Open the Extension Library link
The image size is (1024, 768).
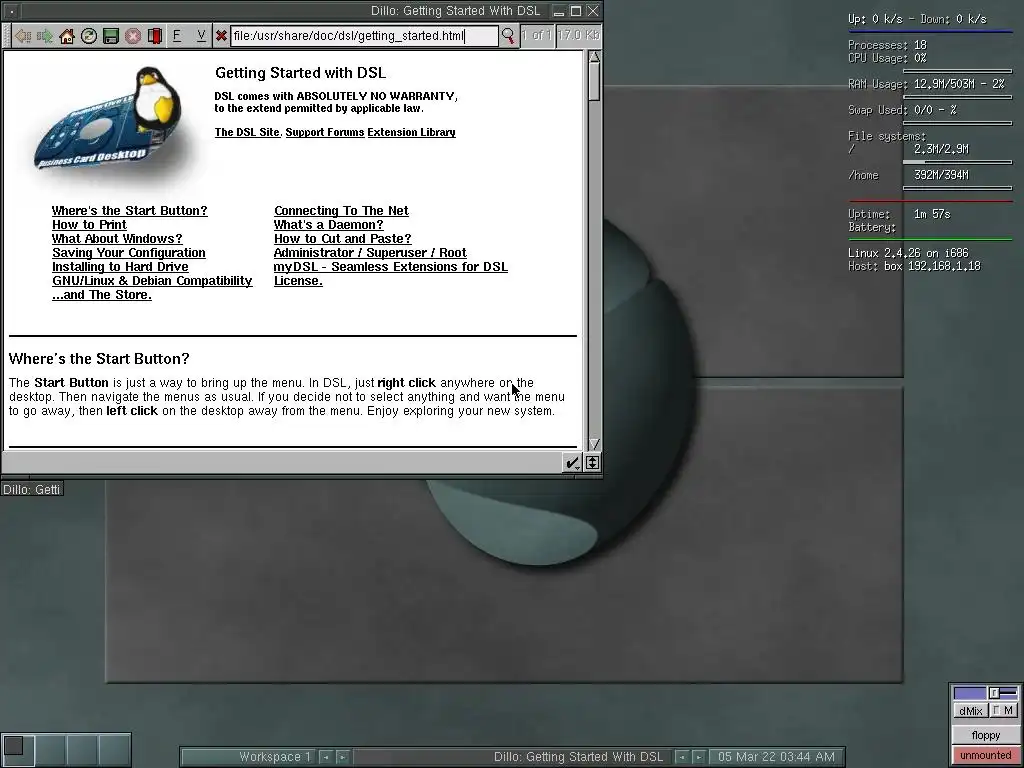tap(411, 132)
